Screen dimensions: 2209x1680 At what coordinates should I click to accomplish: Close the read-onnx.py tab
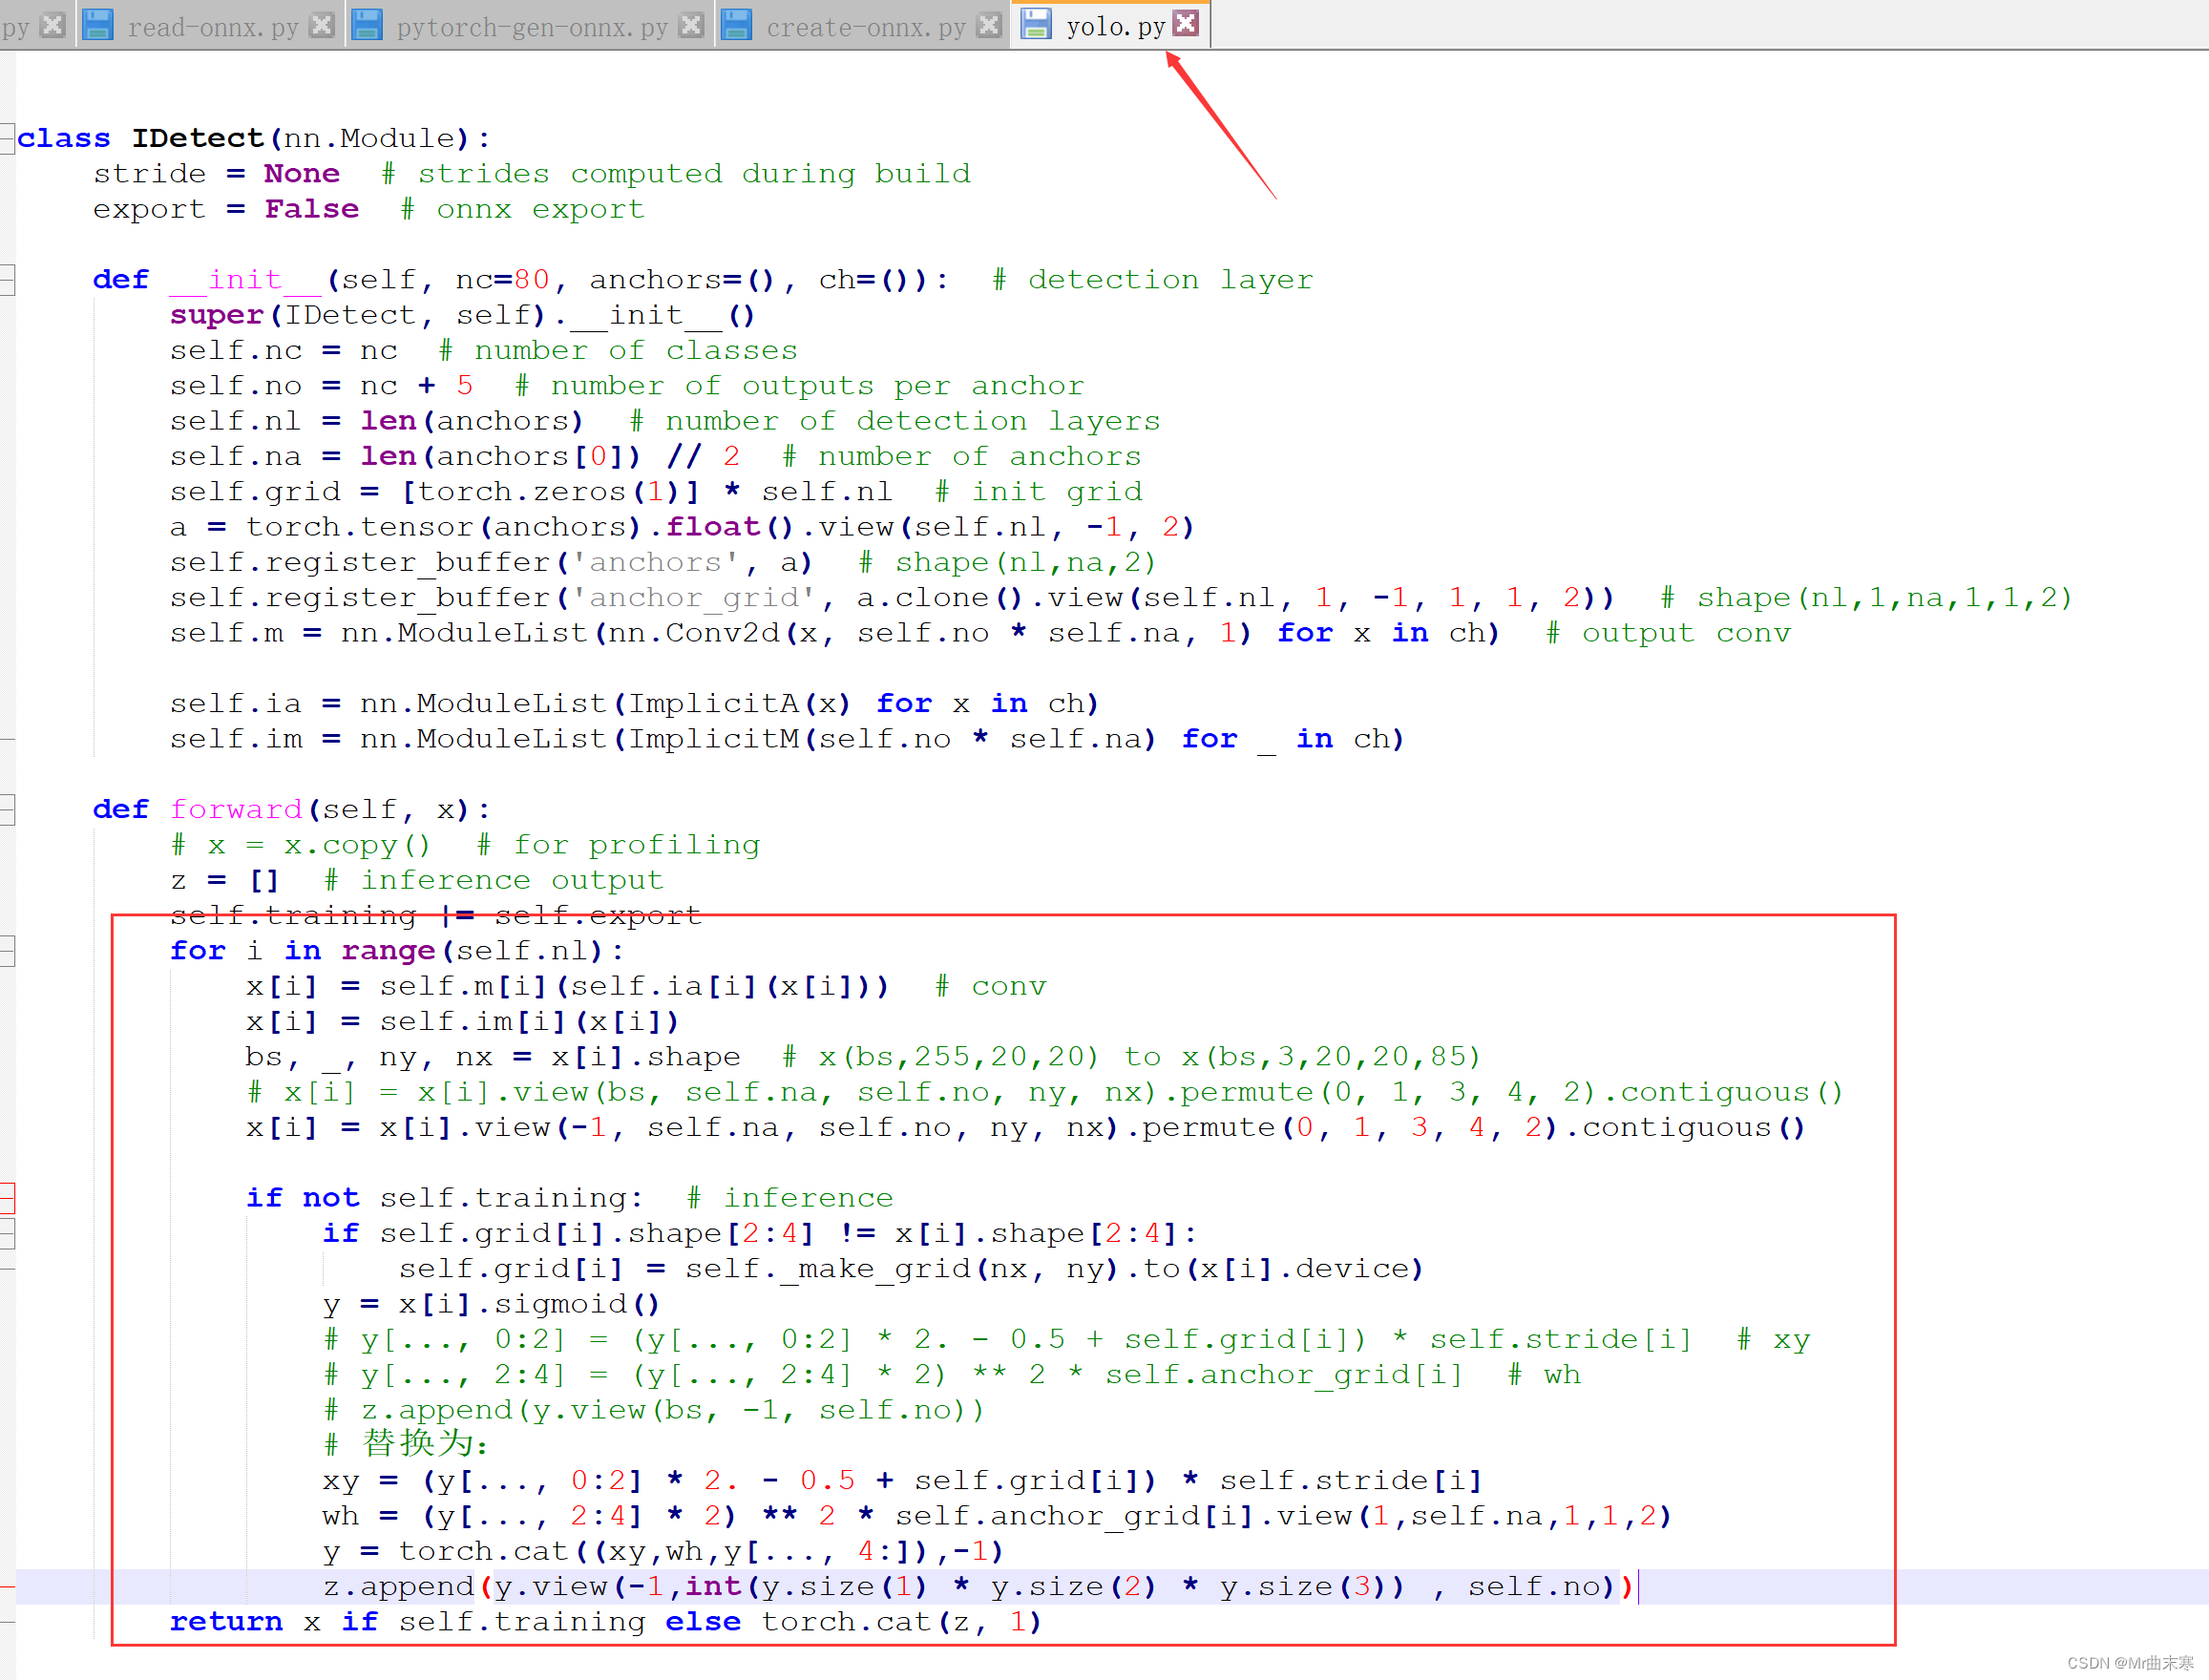pyautogui.click(x=322, y=24)
